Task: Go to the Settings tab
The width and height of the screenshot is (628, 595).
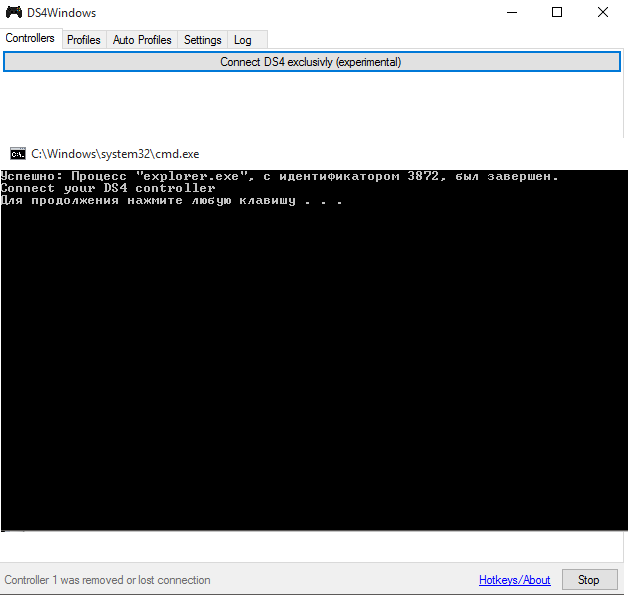Action: [x=202, y=40]
